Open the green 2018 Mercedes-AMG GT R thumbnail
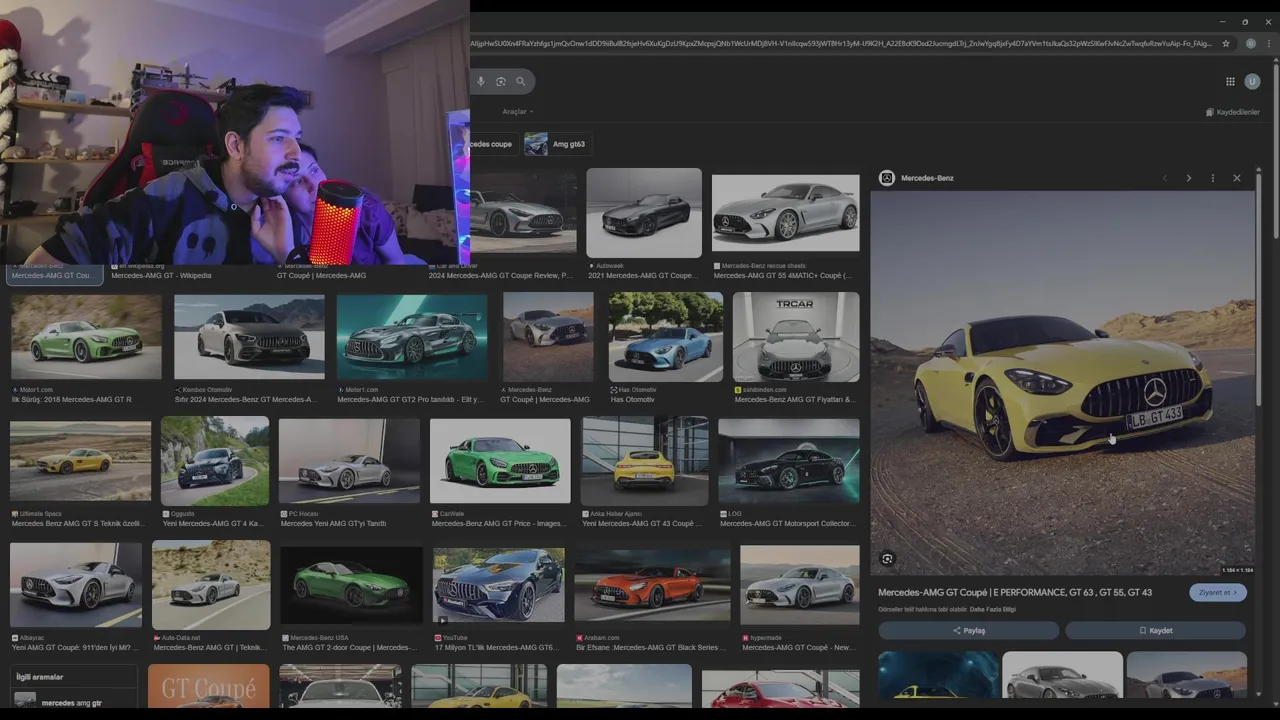The height and width of the screenshot is (720, 1280). 86,337
